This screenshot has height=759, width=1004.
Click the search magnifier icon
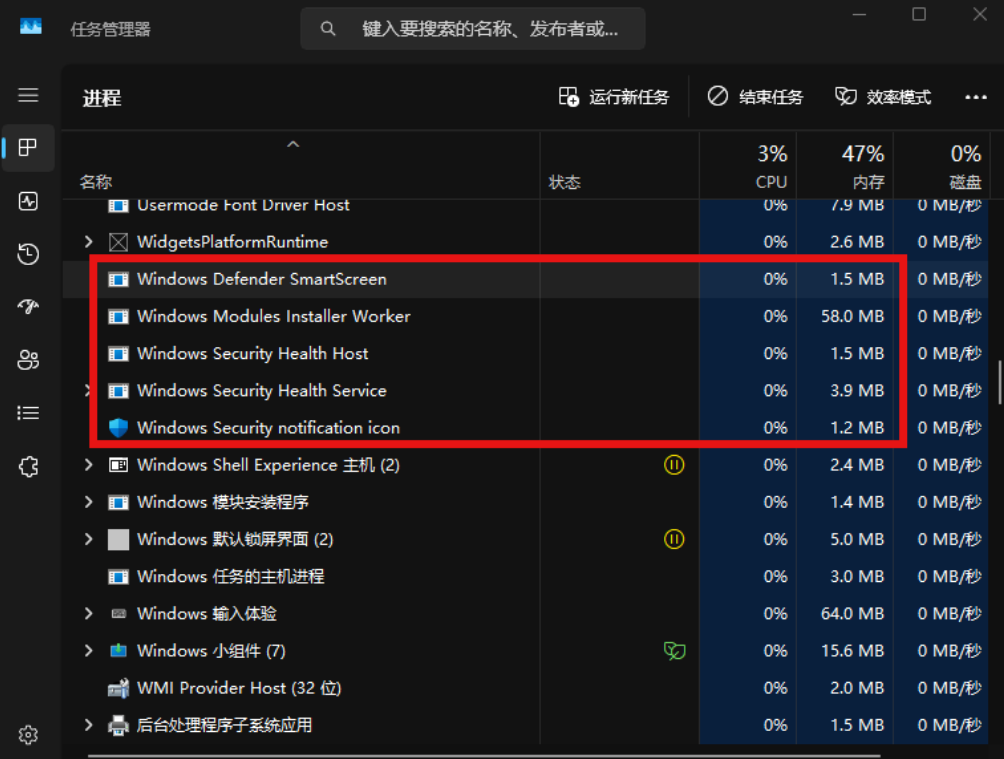[x=328, y=29]
